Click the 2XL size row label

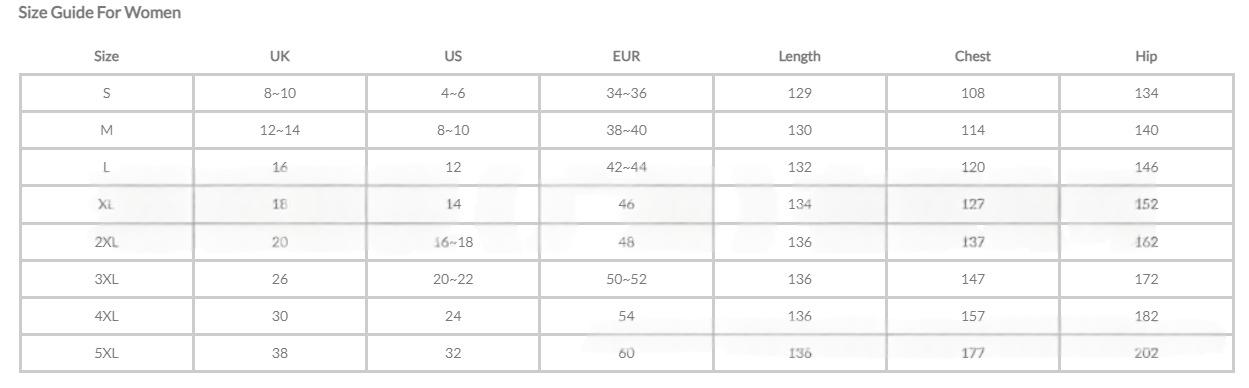[x=106, y=241]
